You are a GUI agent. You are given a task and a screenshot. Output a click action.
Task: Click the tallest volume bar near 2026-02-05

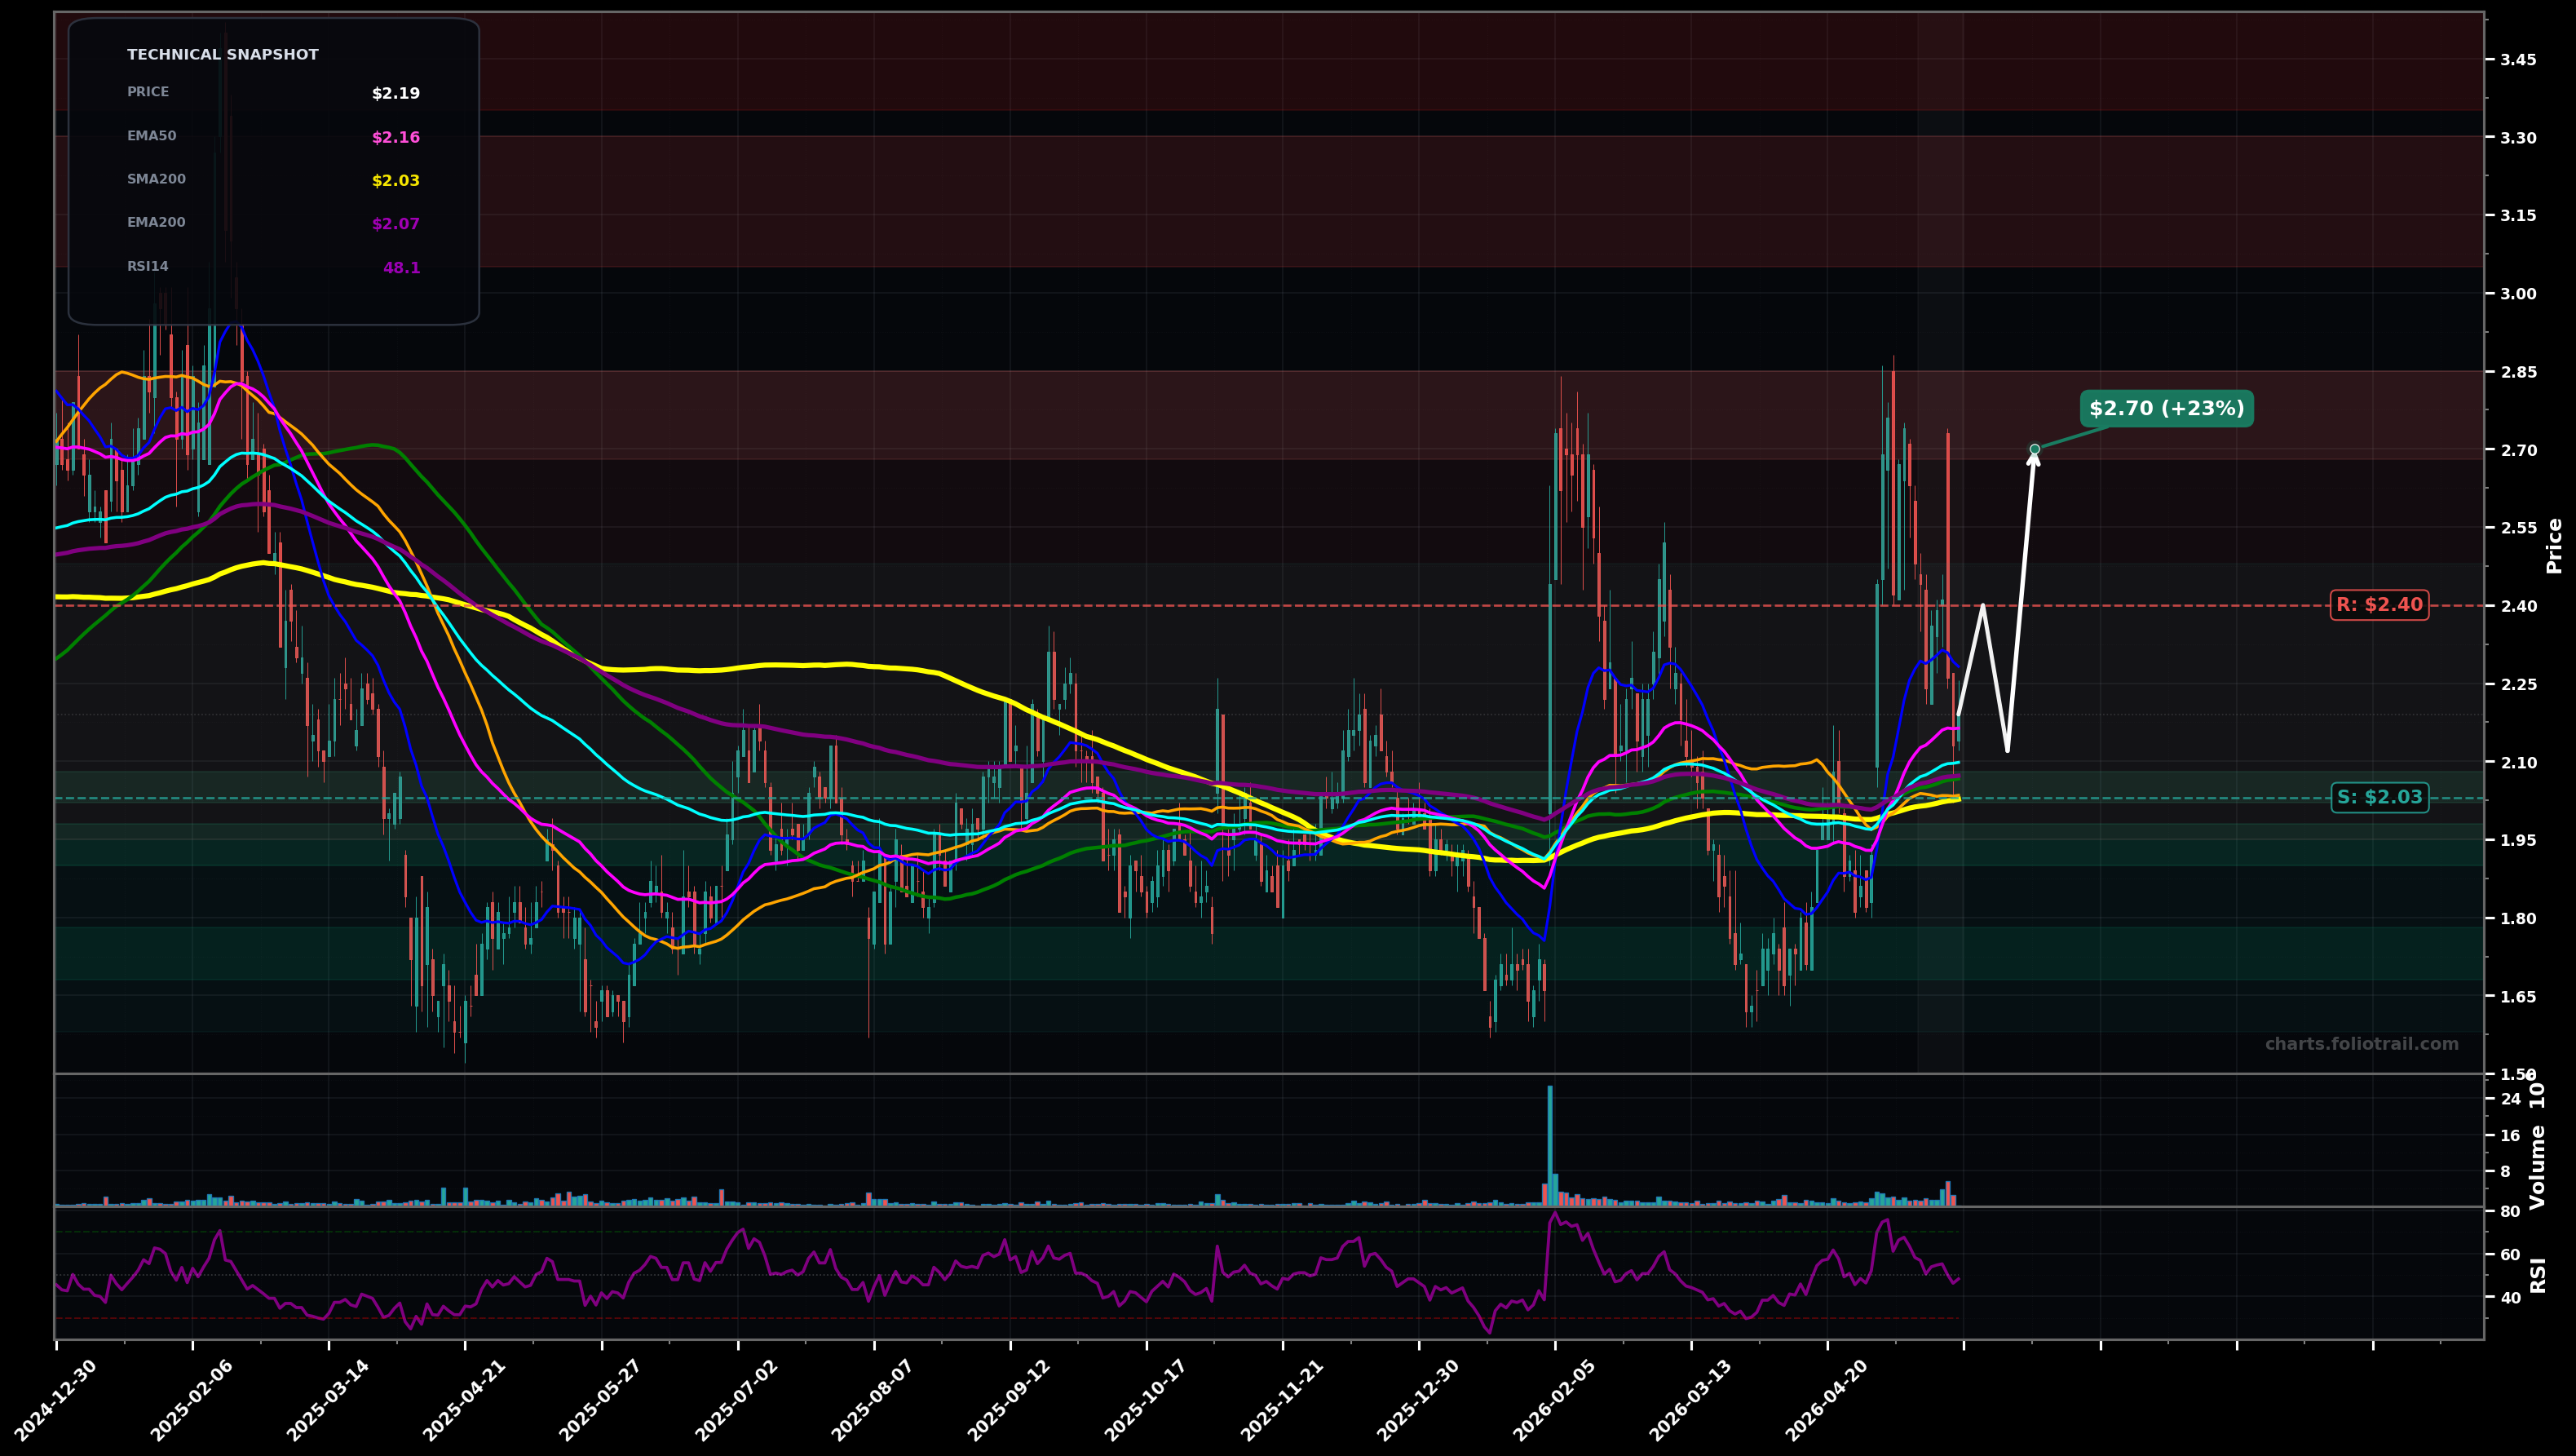point(1550,1146)
